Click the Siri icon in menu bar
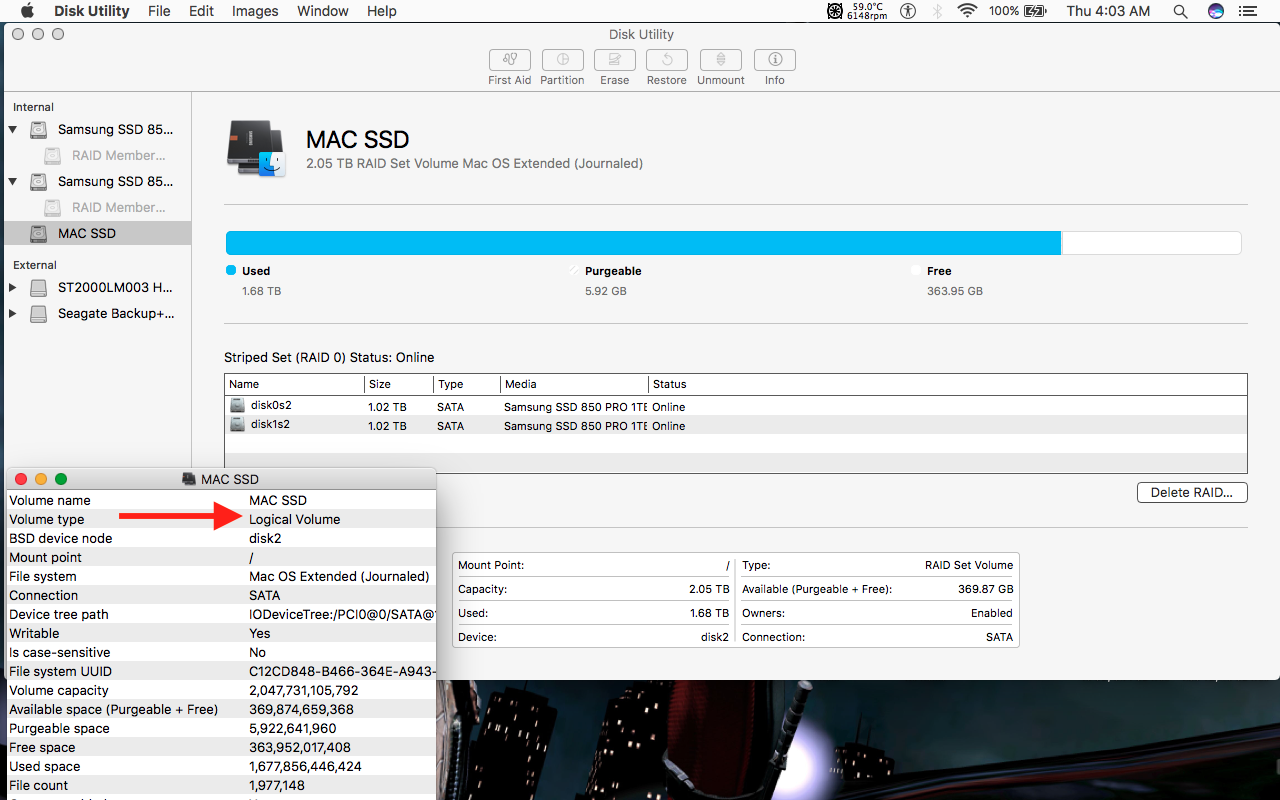The width and height of the screenshot is (1280, 800). tap(1216, 11)
